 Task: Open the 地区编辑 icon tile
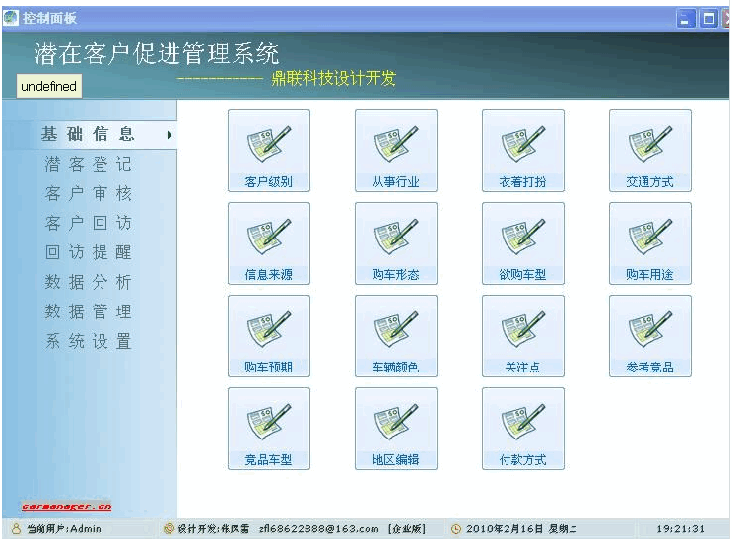pyautogui.click(x=396, y=428)
